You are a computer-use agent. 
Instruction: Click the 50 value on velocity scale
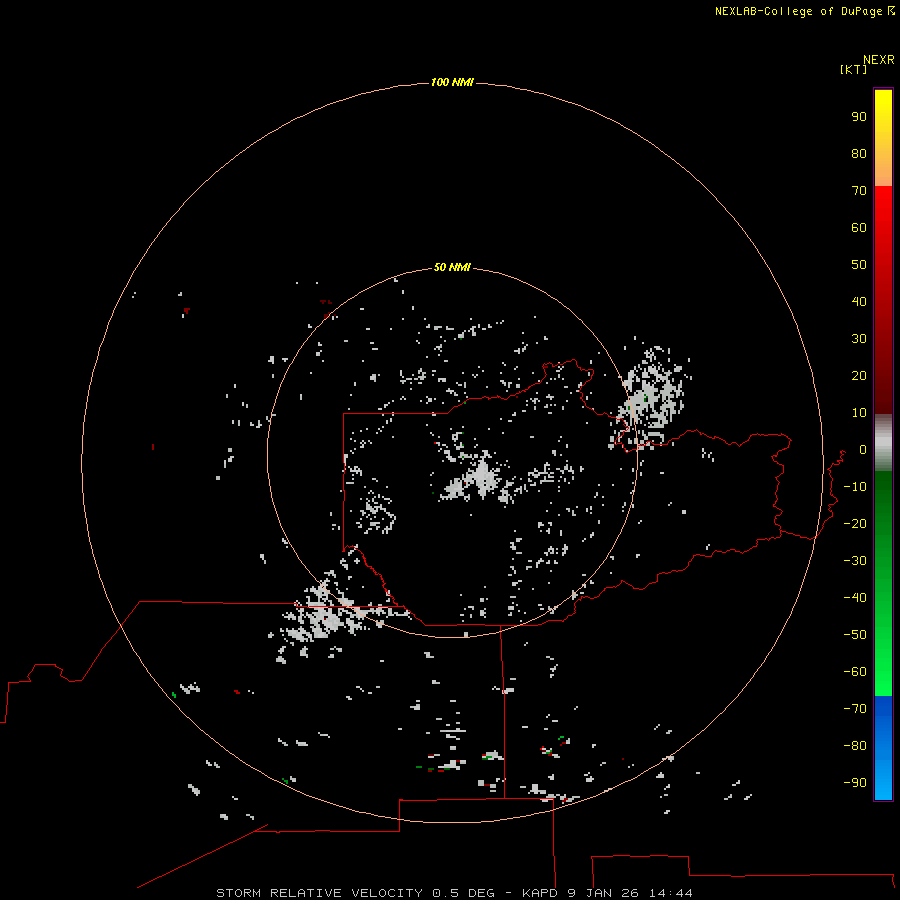tap(859, 265)
